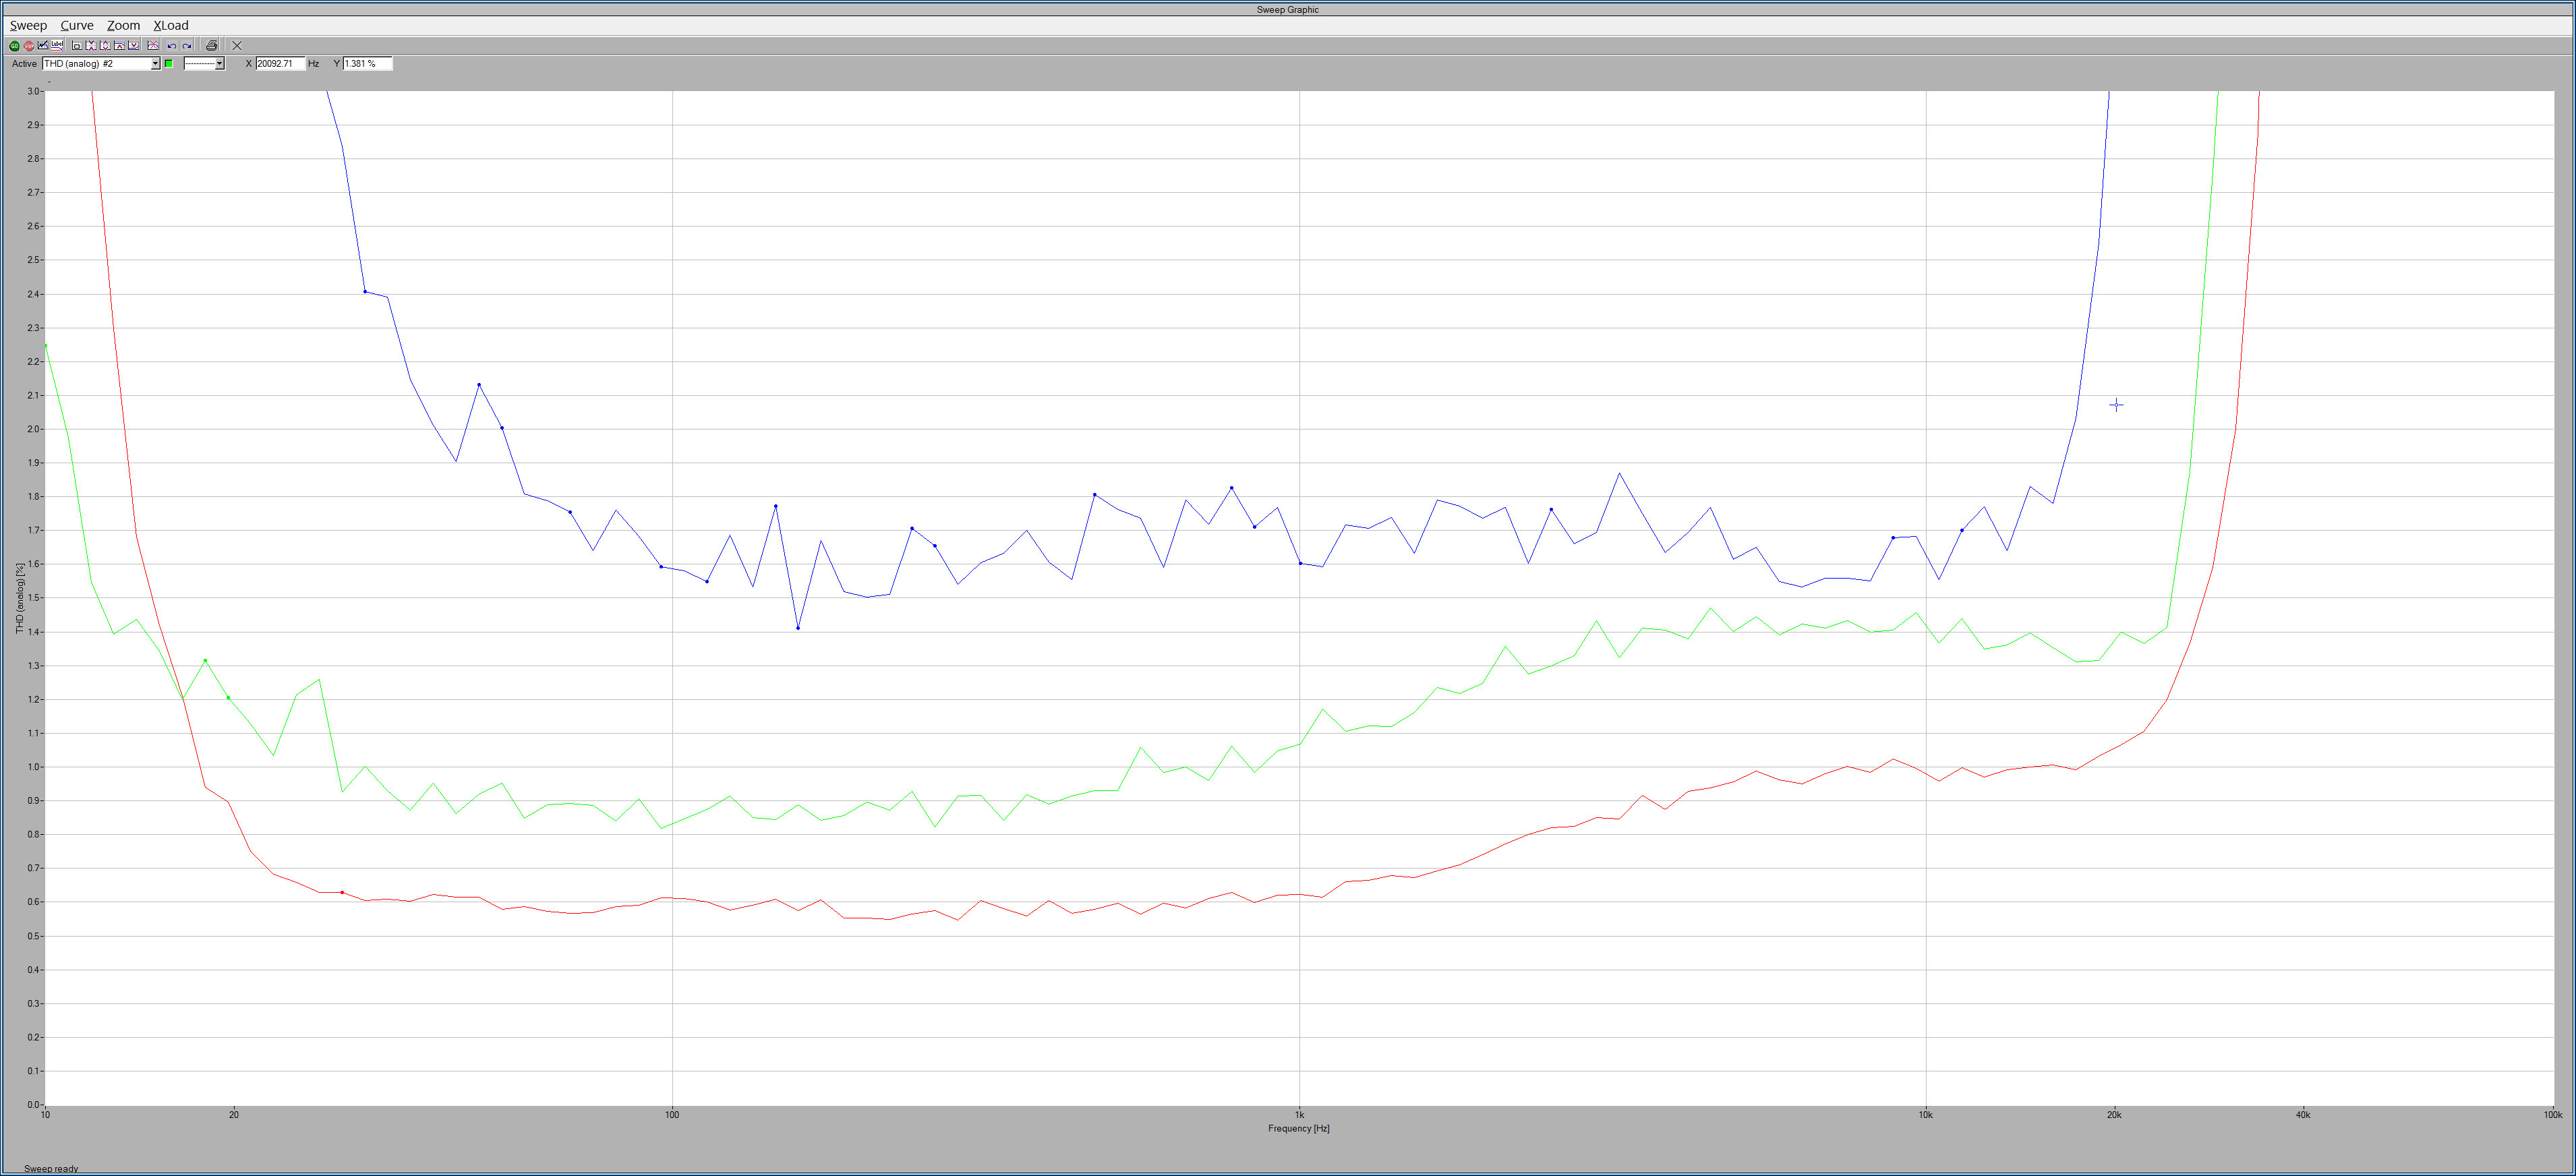Click the Sweep ready status text

pos(51,1168)
